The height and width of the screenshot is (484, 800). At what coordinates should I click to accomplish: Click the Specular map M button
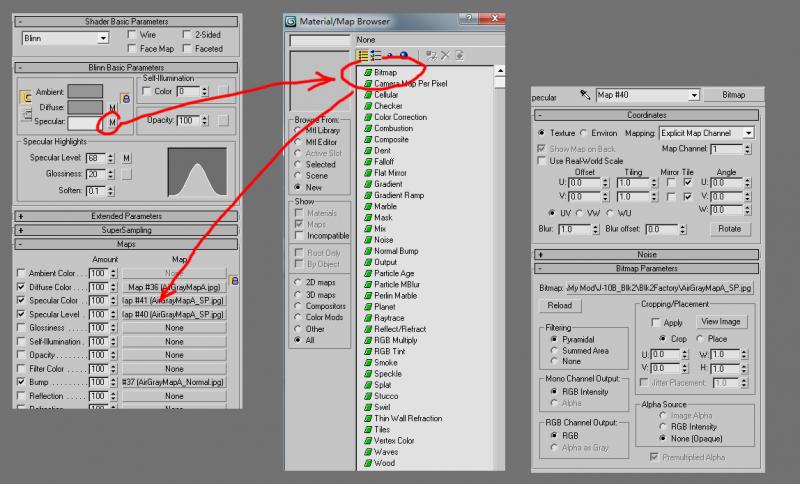(x=113, y=122)
